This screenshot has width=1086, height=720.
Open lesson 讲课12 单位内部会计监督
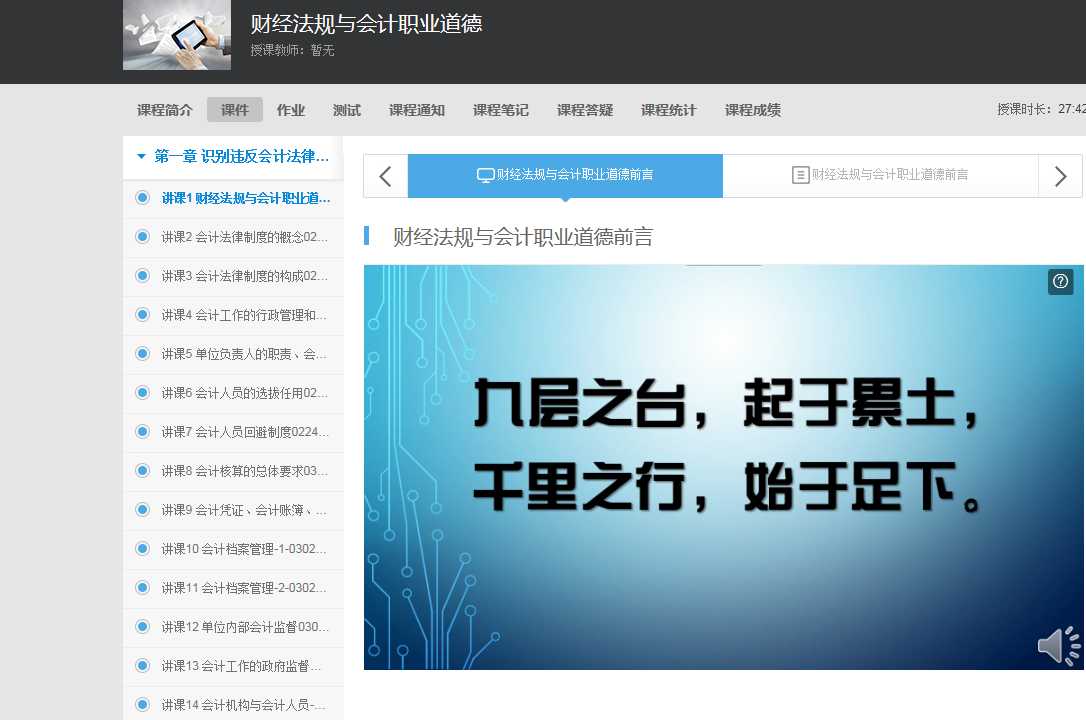pos(245,627)
